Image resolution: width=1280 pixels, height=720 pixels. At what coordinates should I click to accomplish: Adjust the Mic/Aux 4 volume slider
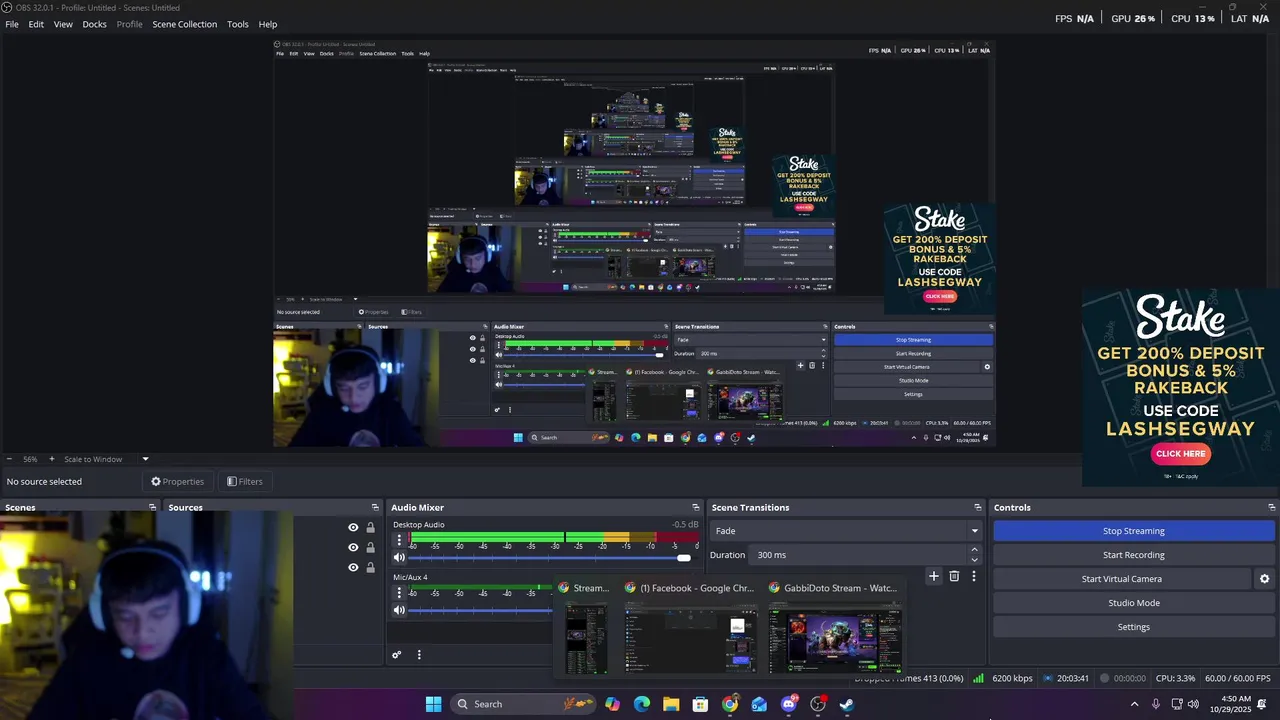482,610
